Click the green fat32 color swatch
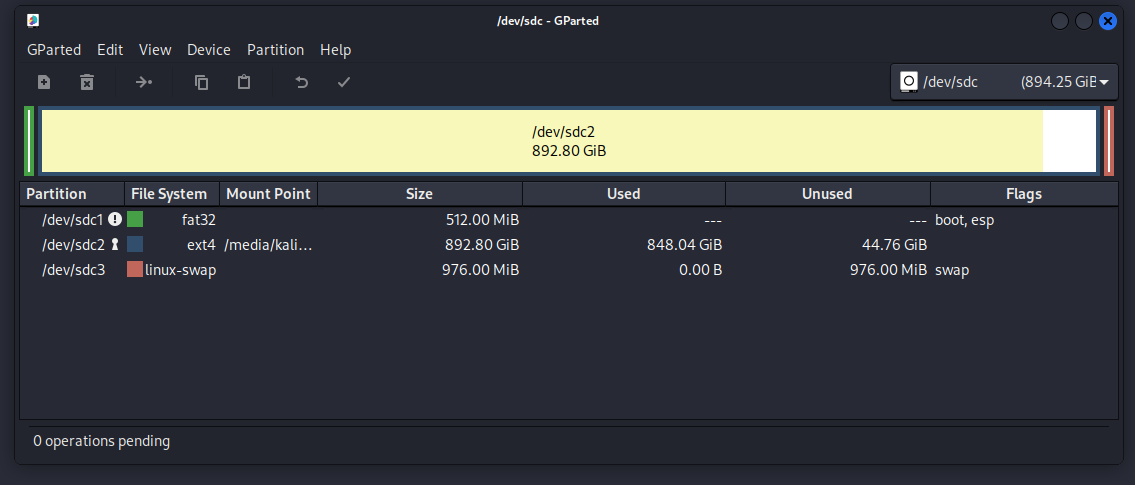 click(x=135, y=219)
